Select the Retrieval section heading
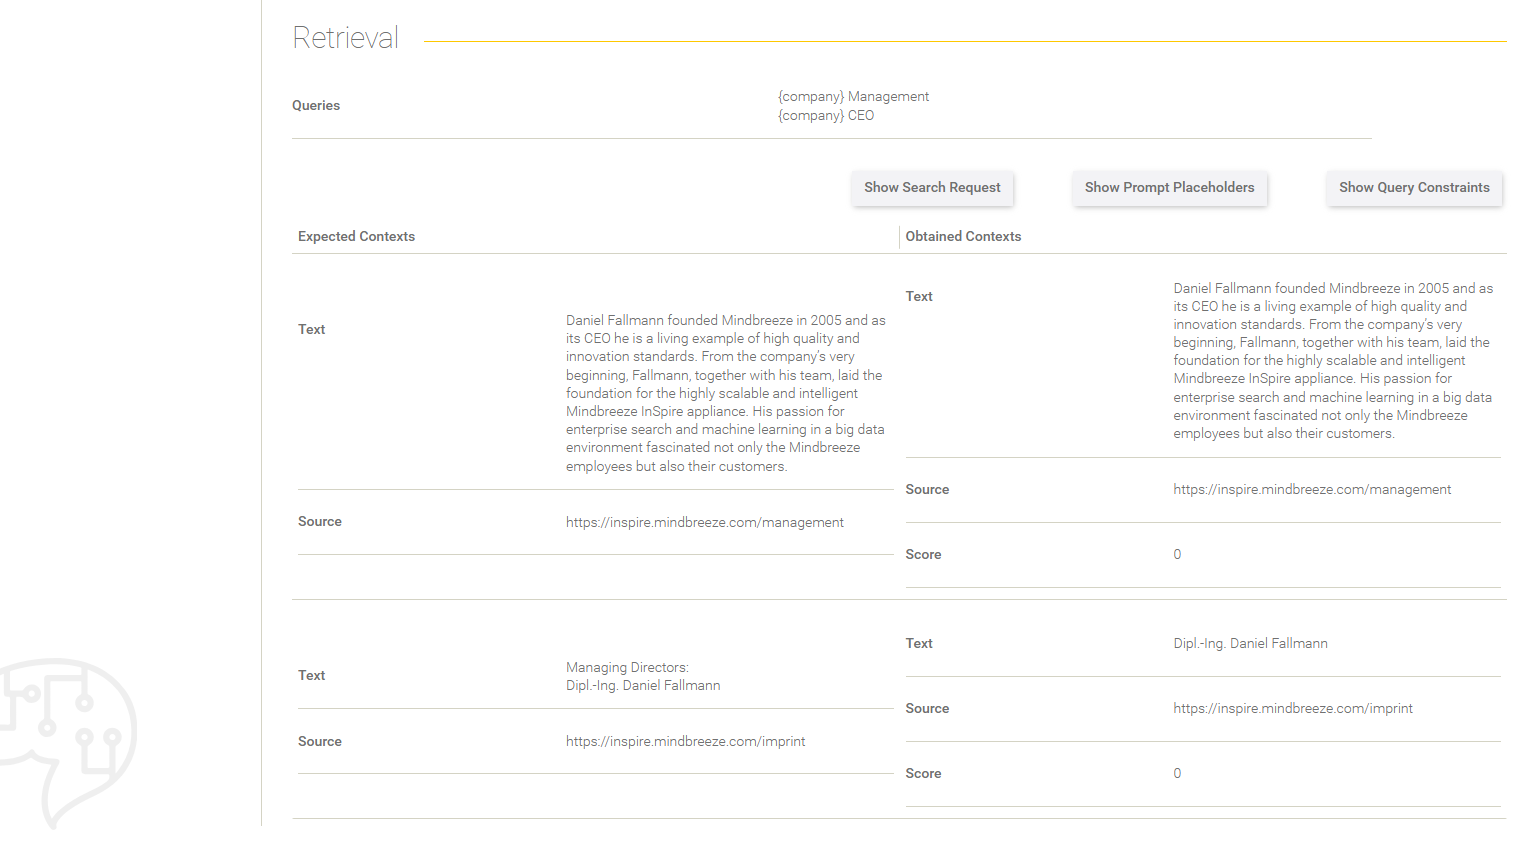 click(x=346, y=38)
